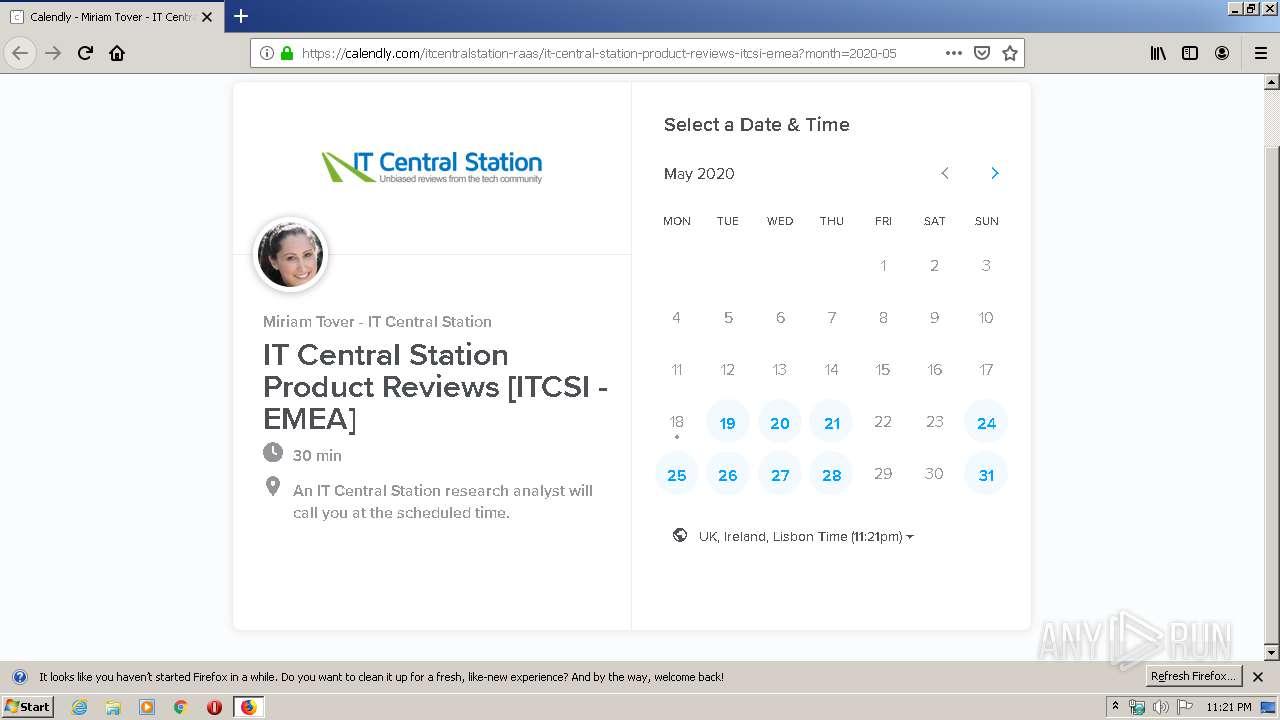Image resolution: width=1280 pixels, height=720 pixels.
Task: Open the Firefox account icon
Action: pyautogui.click(x=1222, y=53)
